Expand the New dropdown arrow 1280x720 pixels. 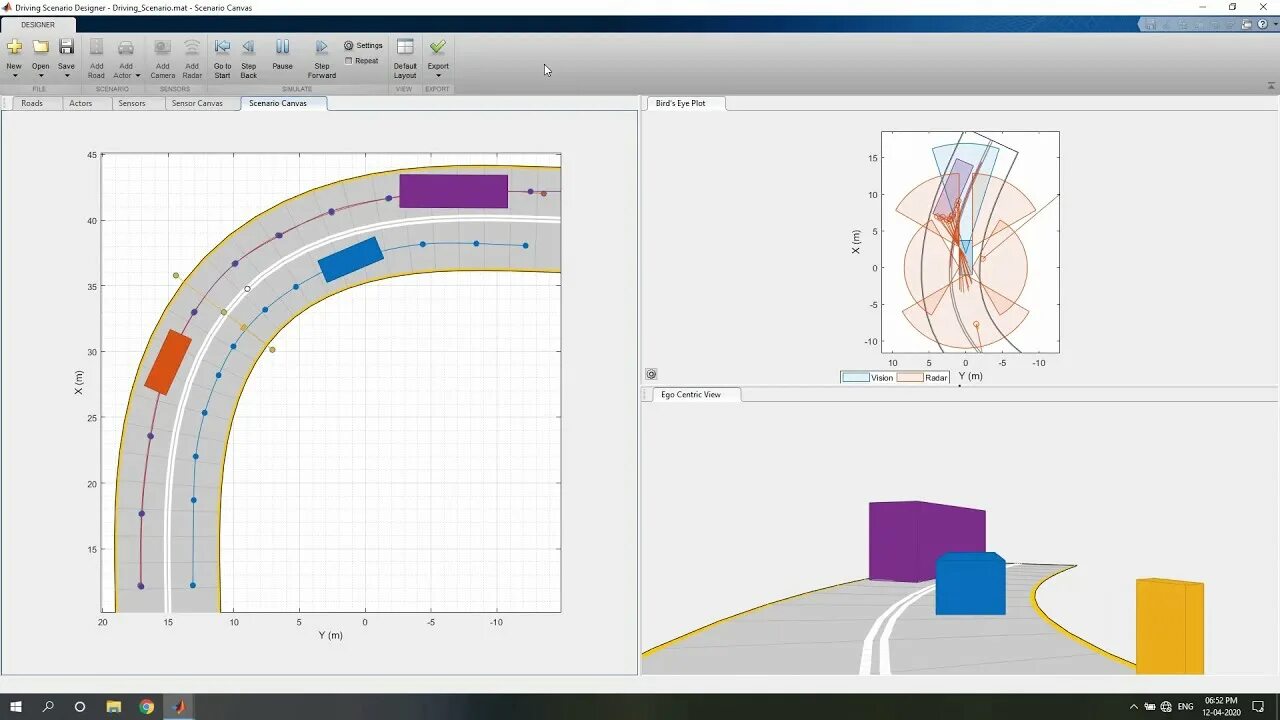pos(14,76)
